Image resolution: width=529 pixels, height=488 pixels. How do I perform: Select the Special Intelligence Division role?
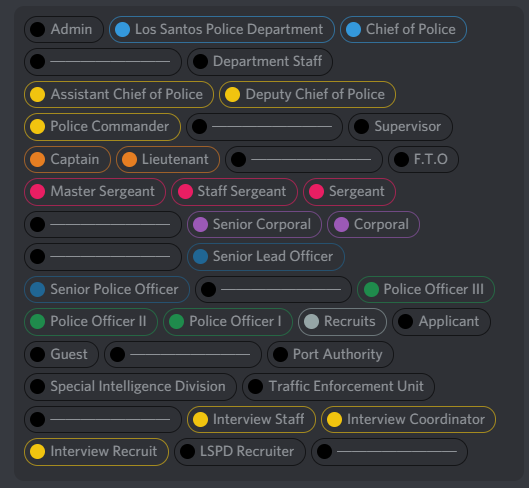click(x=130, y=387)
